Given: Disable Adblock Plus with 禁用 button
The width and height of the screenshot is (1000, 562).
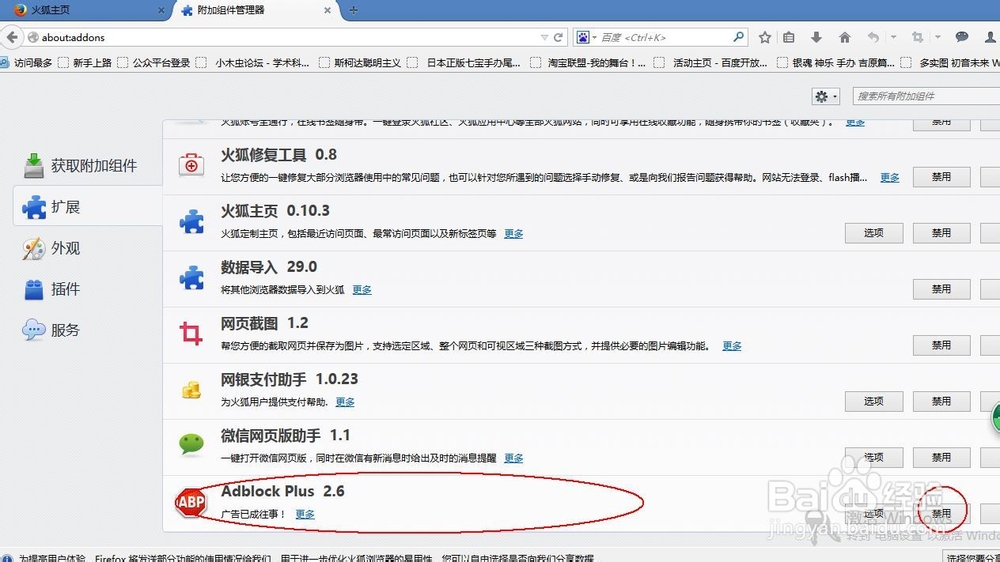Looking at the screenshot, I should tap(941, 514).
